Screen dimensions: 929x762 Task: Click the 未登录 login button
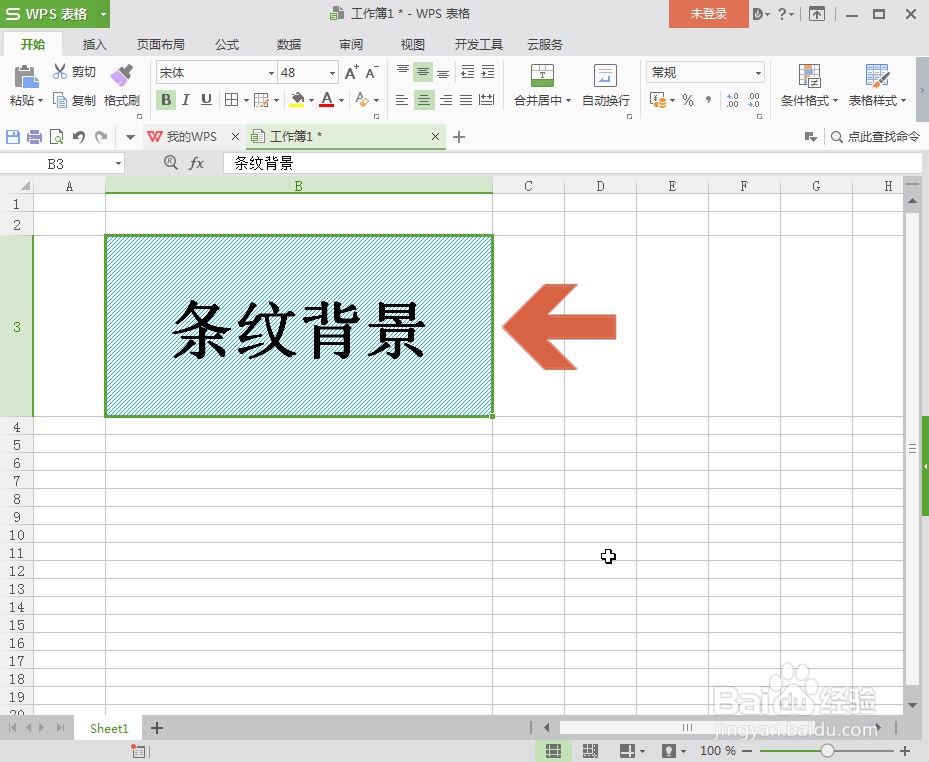click(x=708, y=14)
